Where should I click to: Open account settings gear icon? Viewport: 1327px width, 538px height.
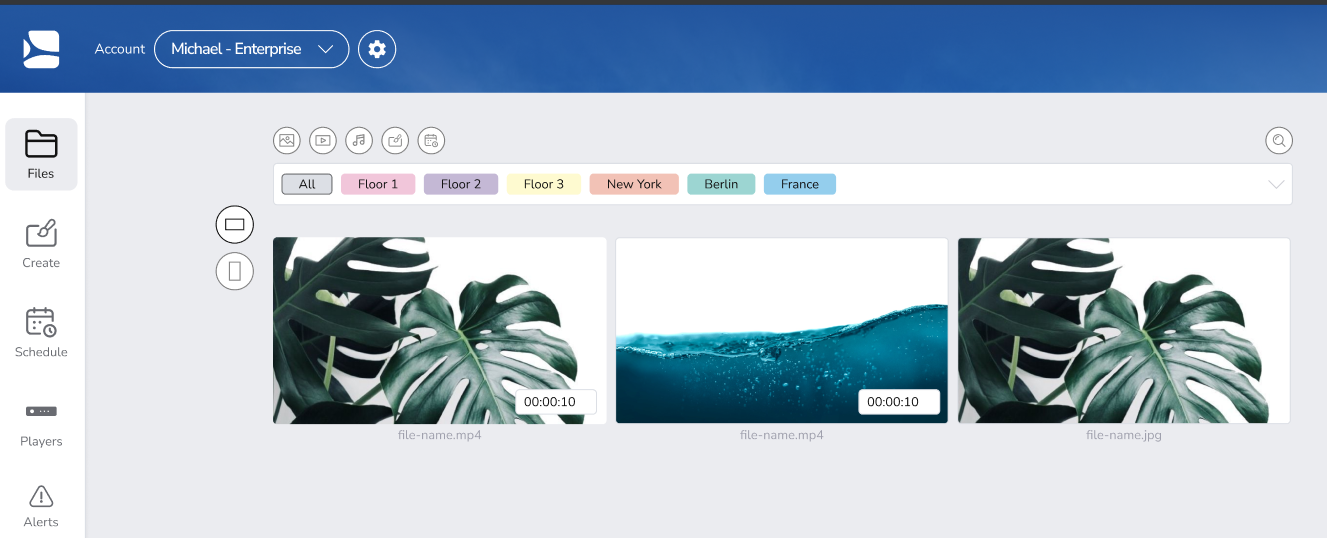pos(377,49)
